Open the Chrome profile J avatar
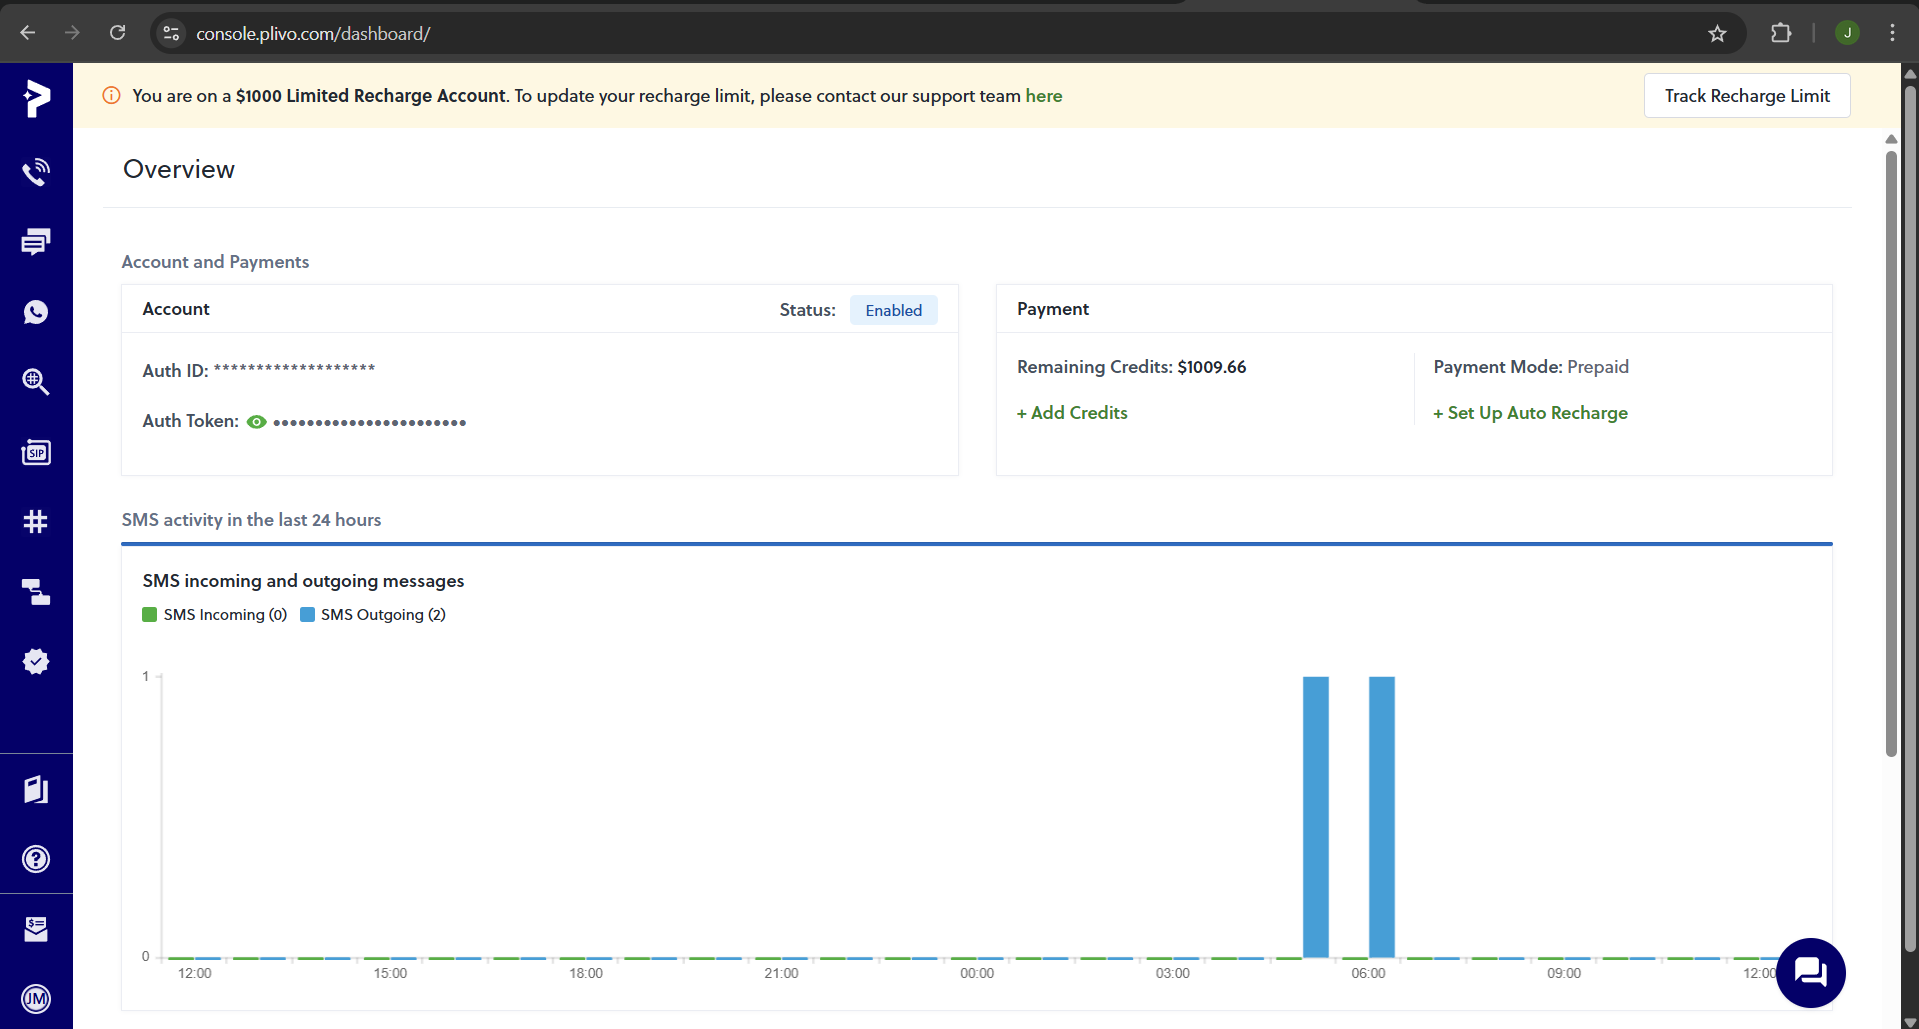Image resolution: width=1919 pixels, height=1029 pixels. 1847,33
